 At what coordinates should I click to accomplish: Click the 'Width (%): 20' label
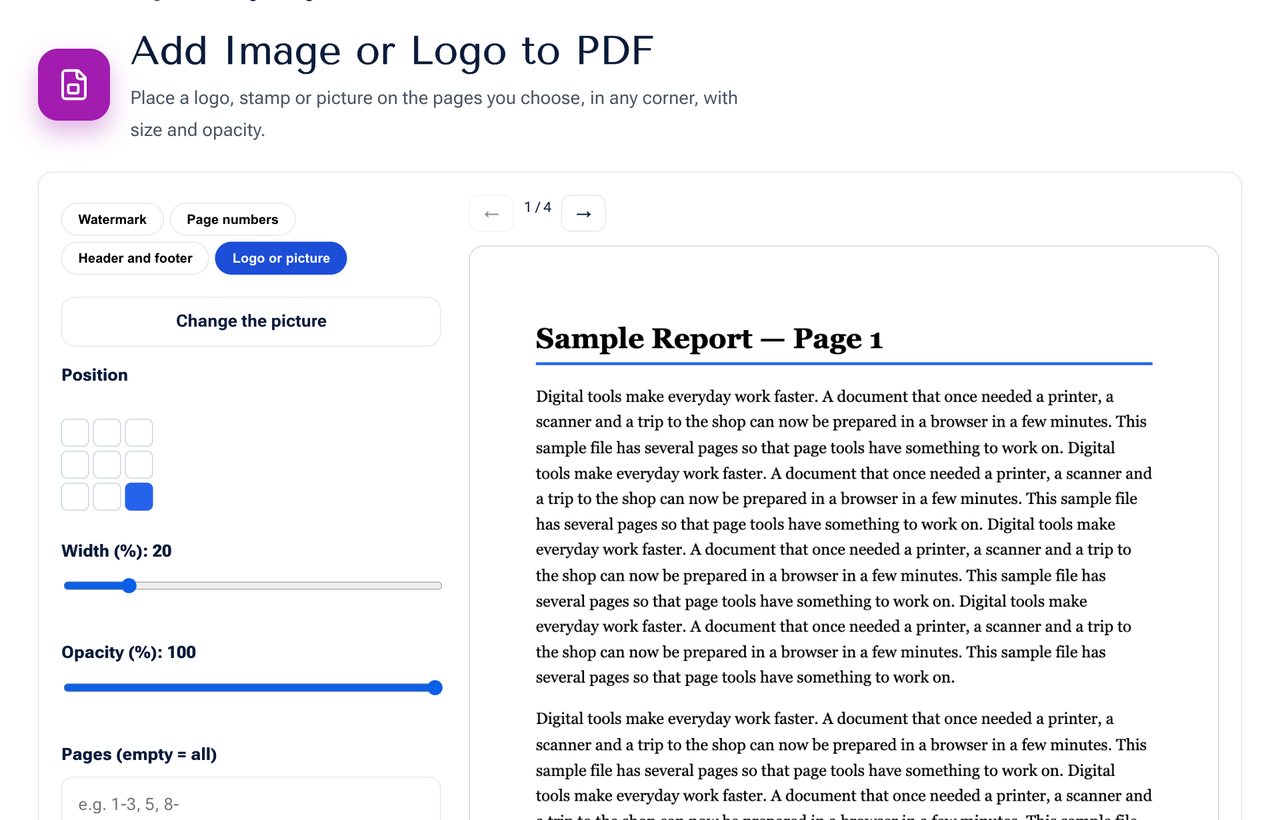pos(116,551)
